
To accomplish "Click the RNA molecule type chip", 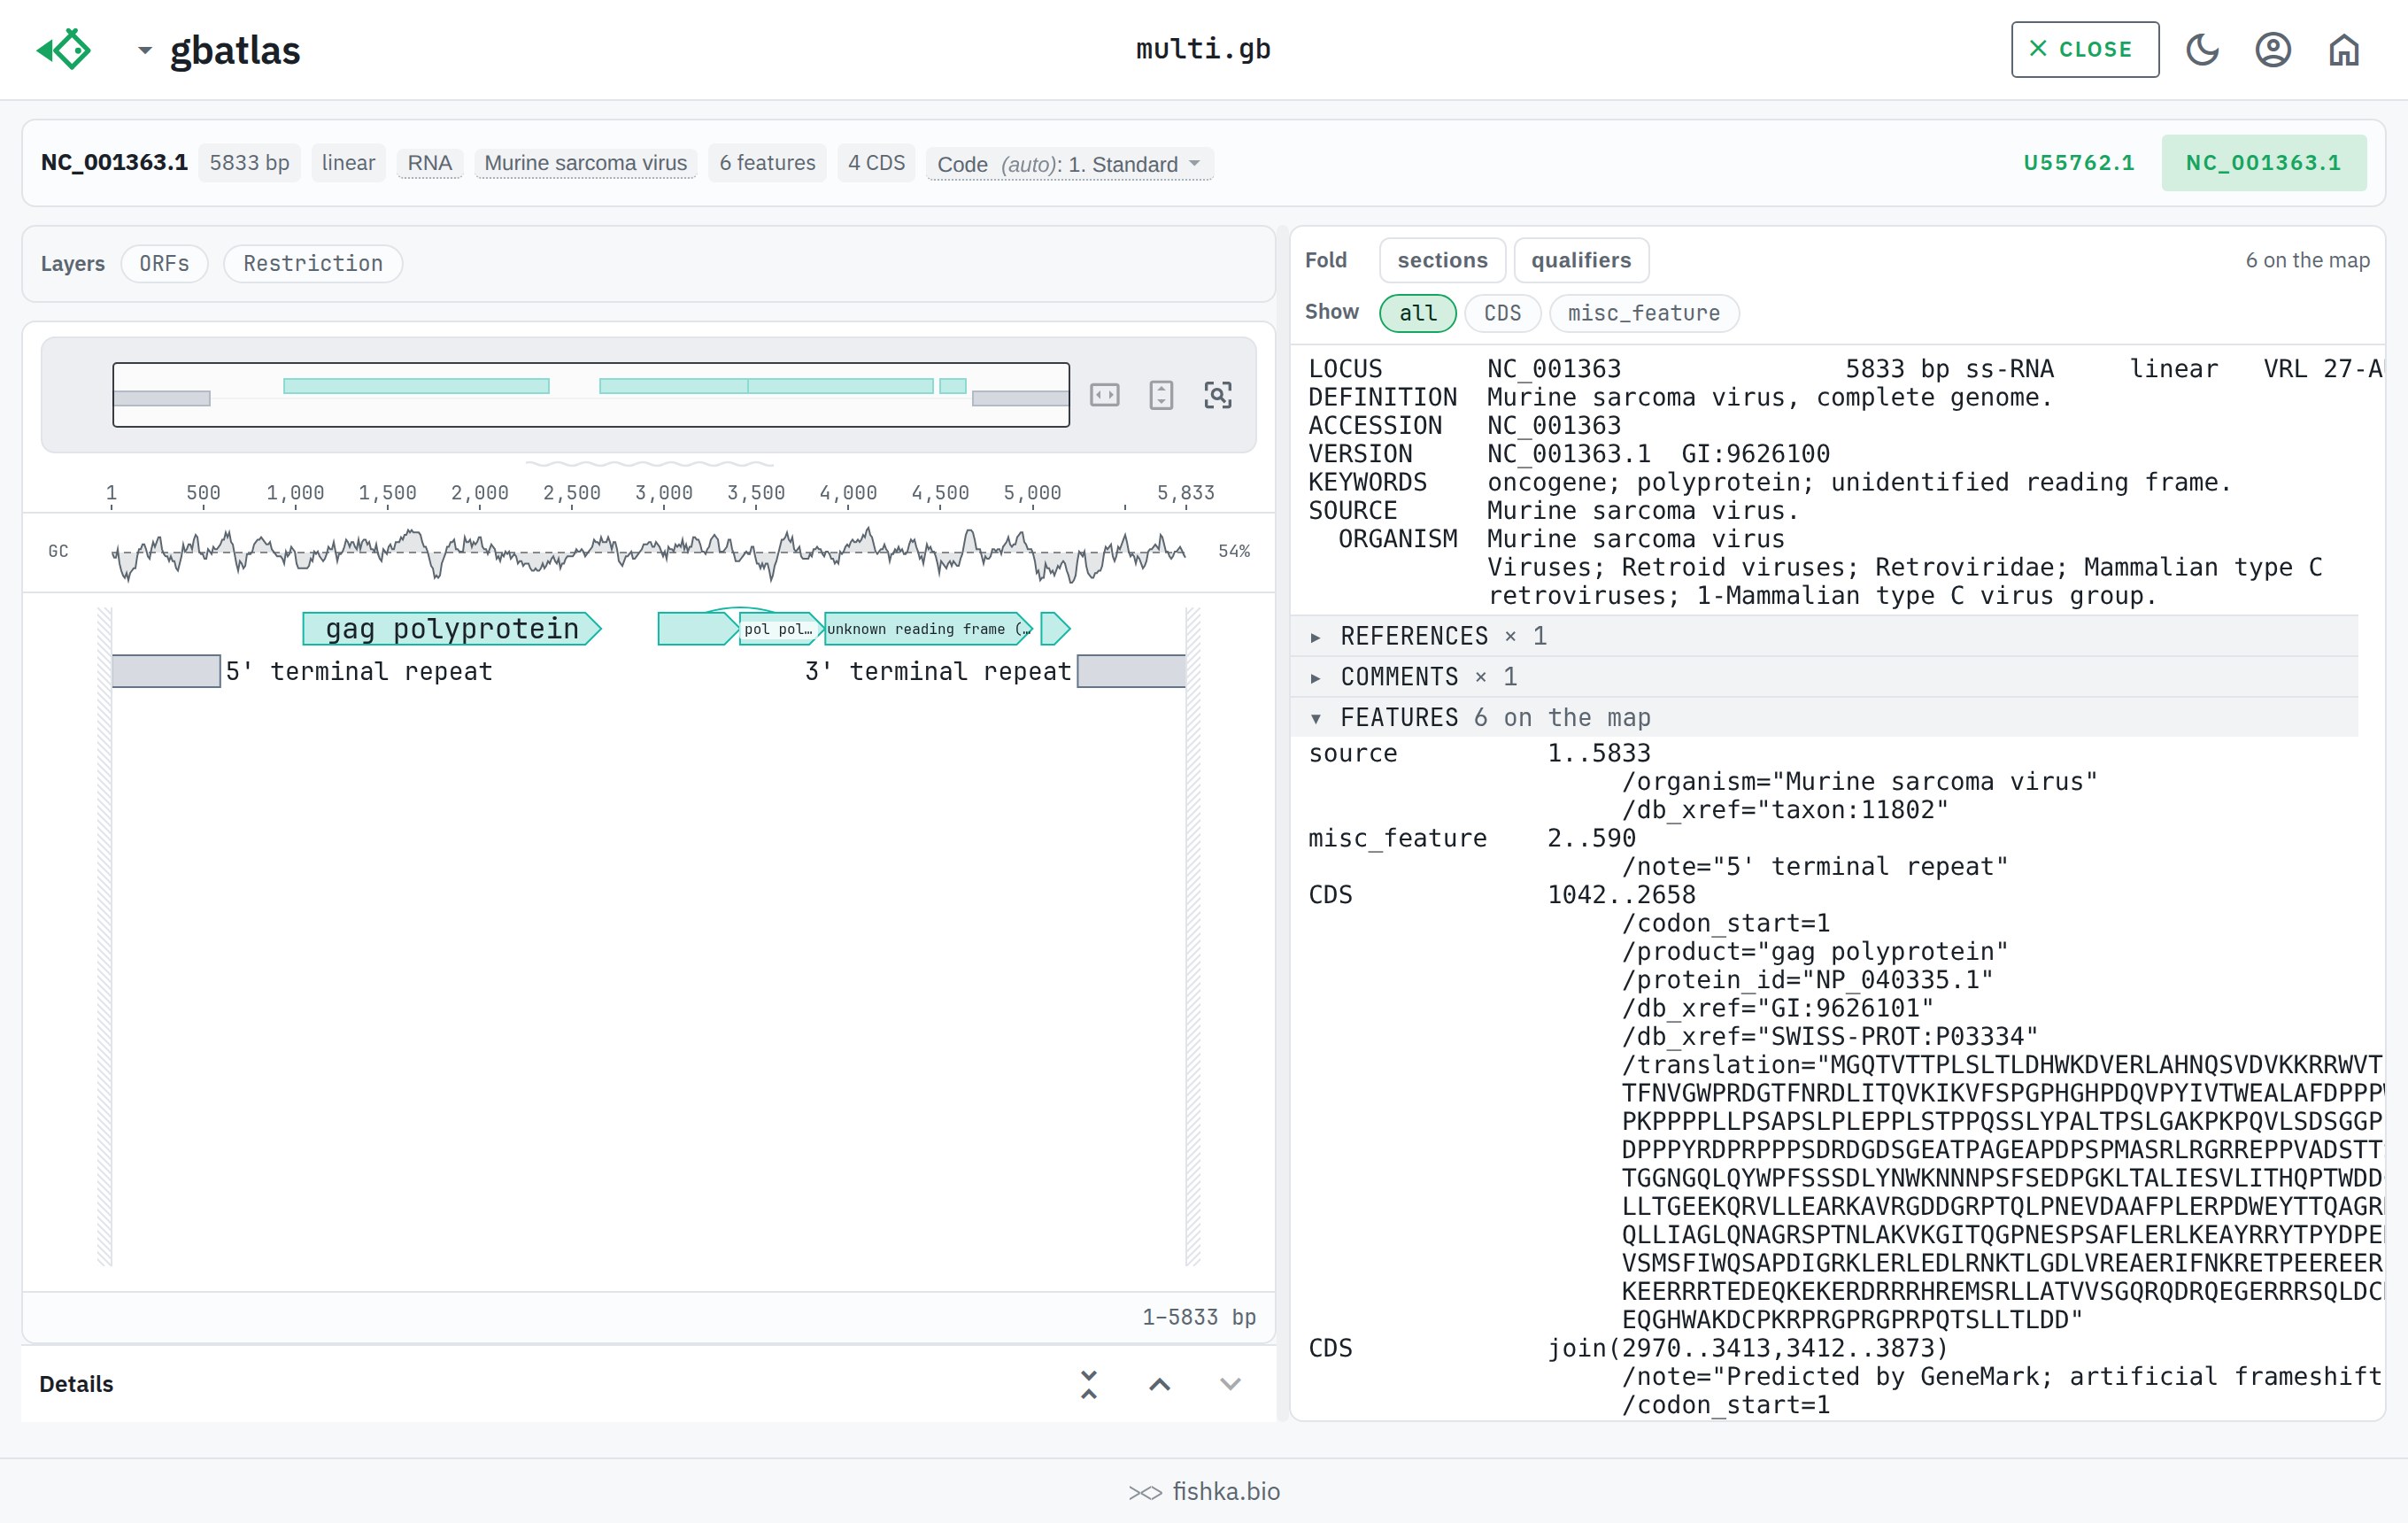I will click(x=430, y=163).
